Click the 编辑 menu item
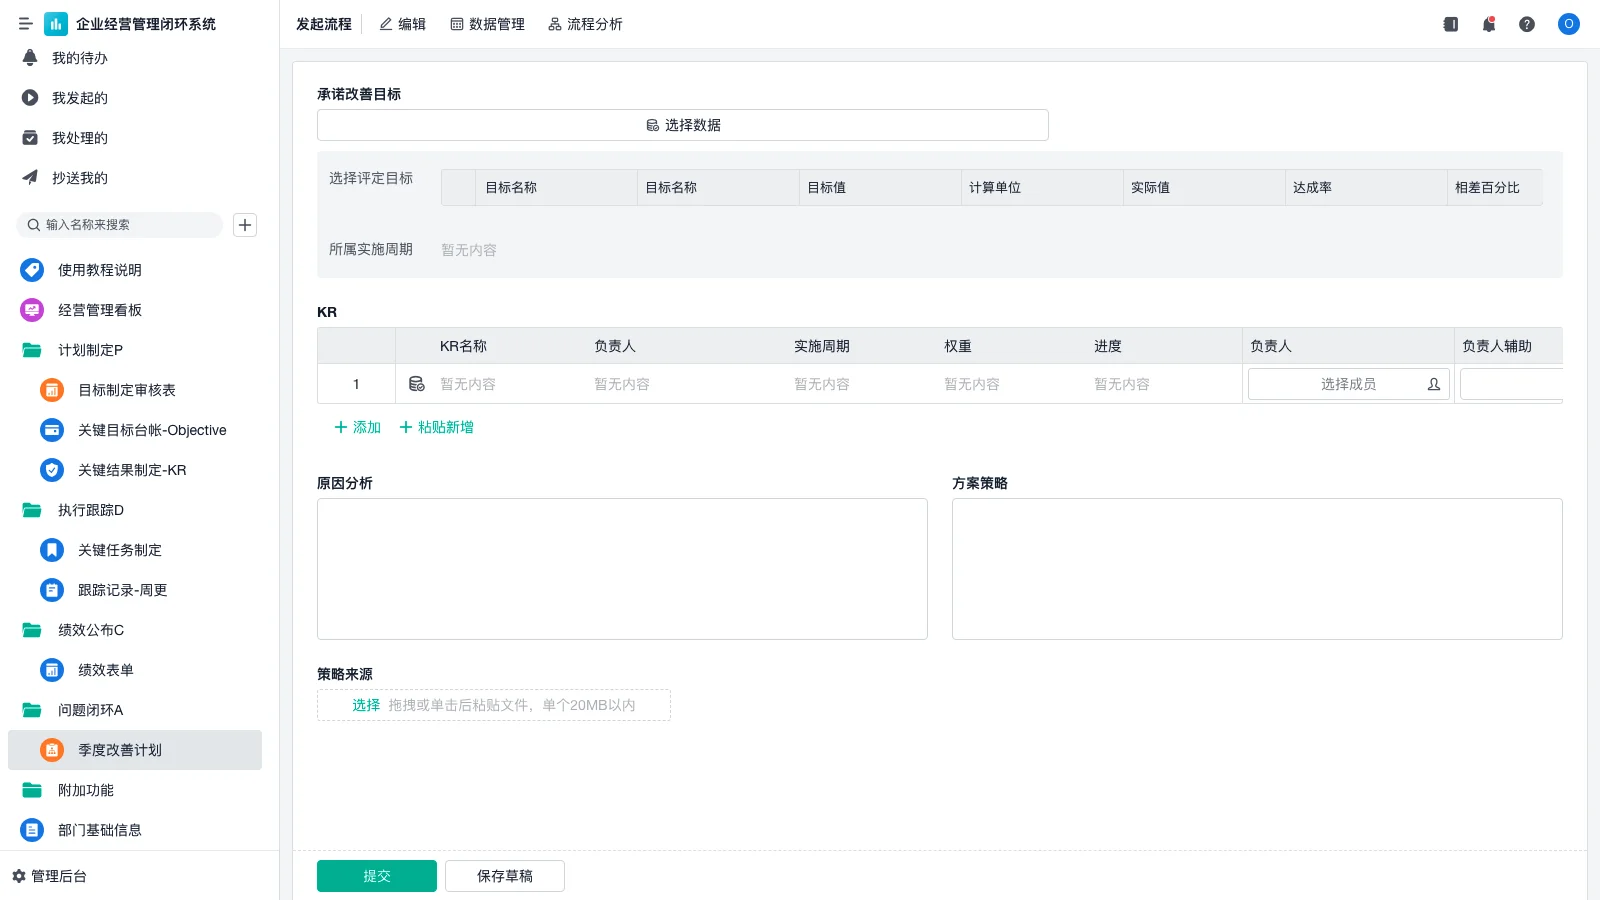1600x900 pixels. coord(402,24)
